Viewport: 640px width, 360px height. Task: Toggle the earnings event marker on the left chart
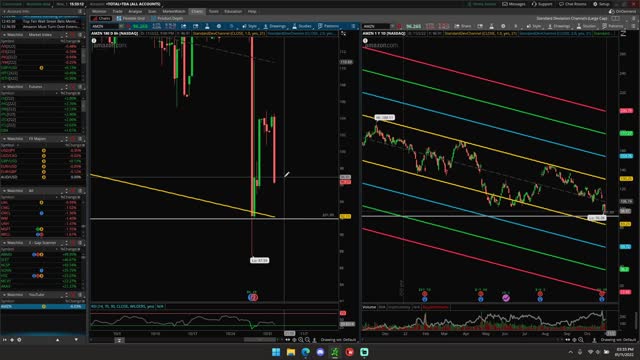pyautogui.click(x=253, y=298)
